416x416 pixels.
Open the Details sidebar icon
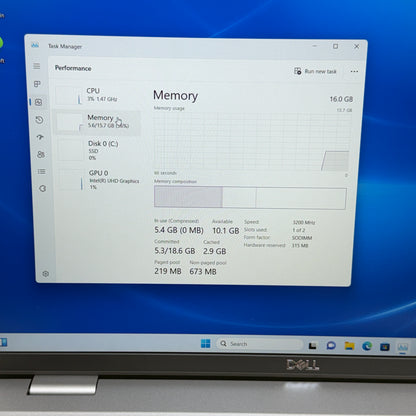click(x=42, y=172)
